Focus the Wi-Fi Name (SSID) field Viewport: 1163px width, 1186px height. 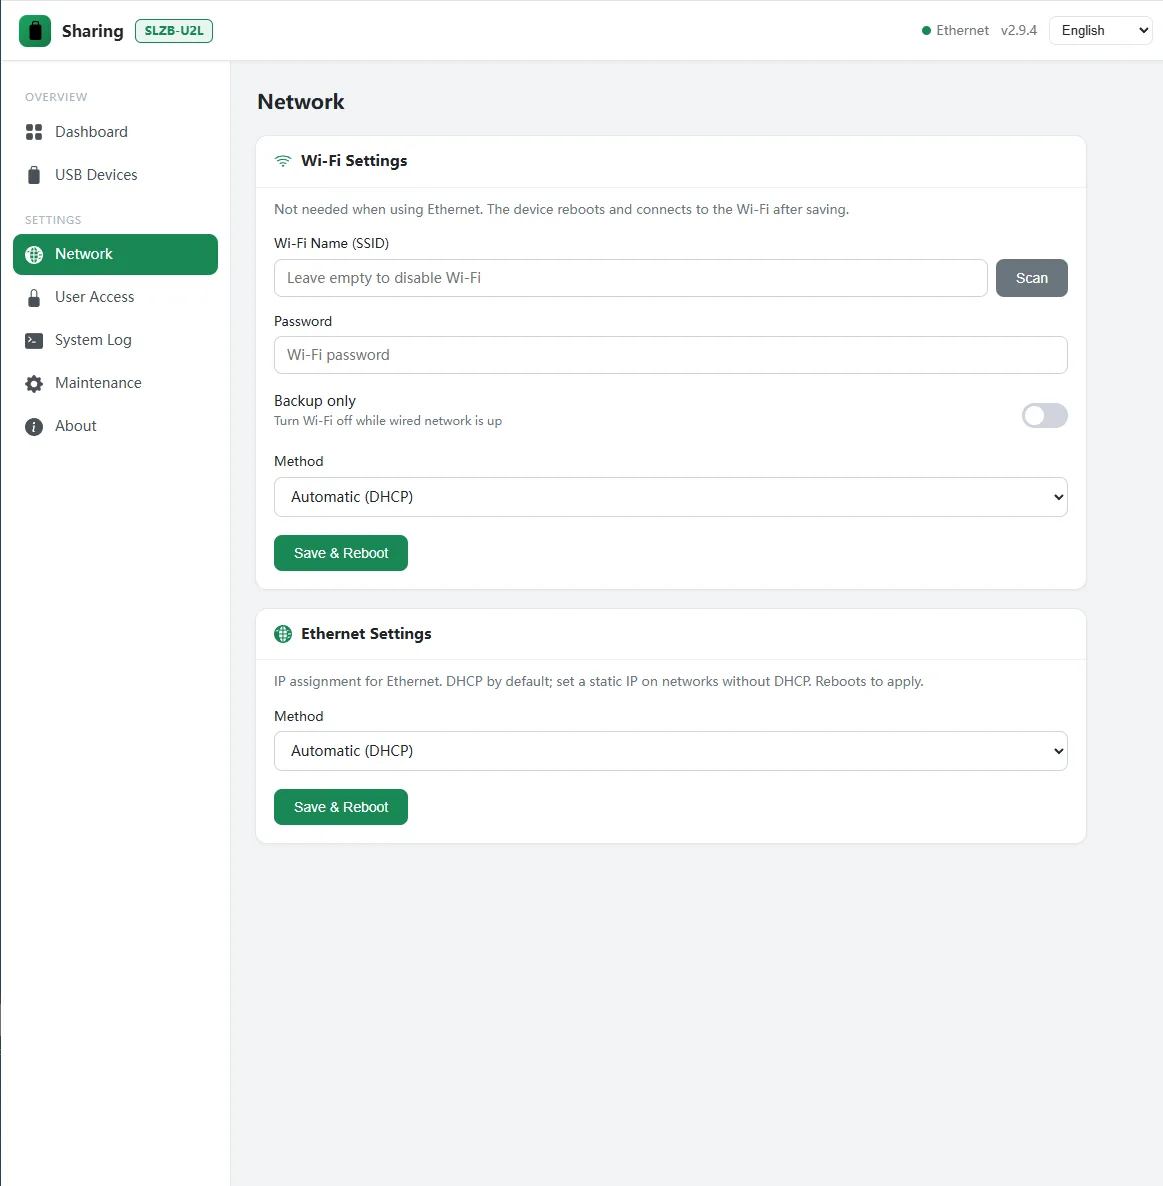(631, 278)
